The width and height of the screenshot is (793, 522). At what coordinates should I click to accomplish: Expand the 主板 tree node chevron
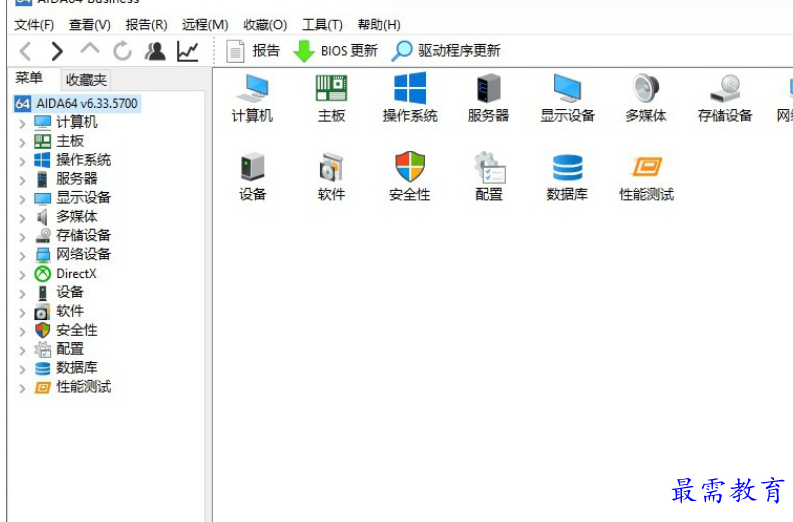coord(22,143)
